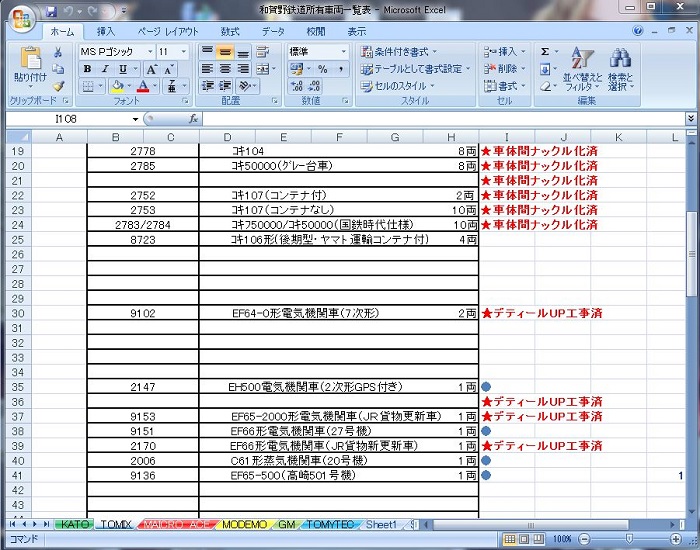Screen dimensions: 700x550
Task: Expand Insert cells dropdown
Action: click(x=523, y=52)
